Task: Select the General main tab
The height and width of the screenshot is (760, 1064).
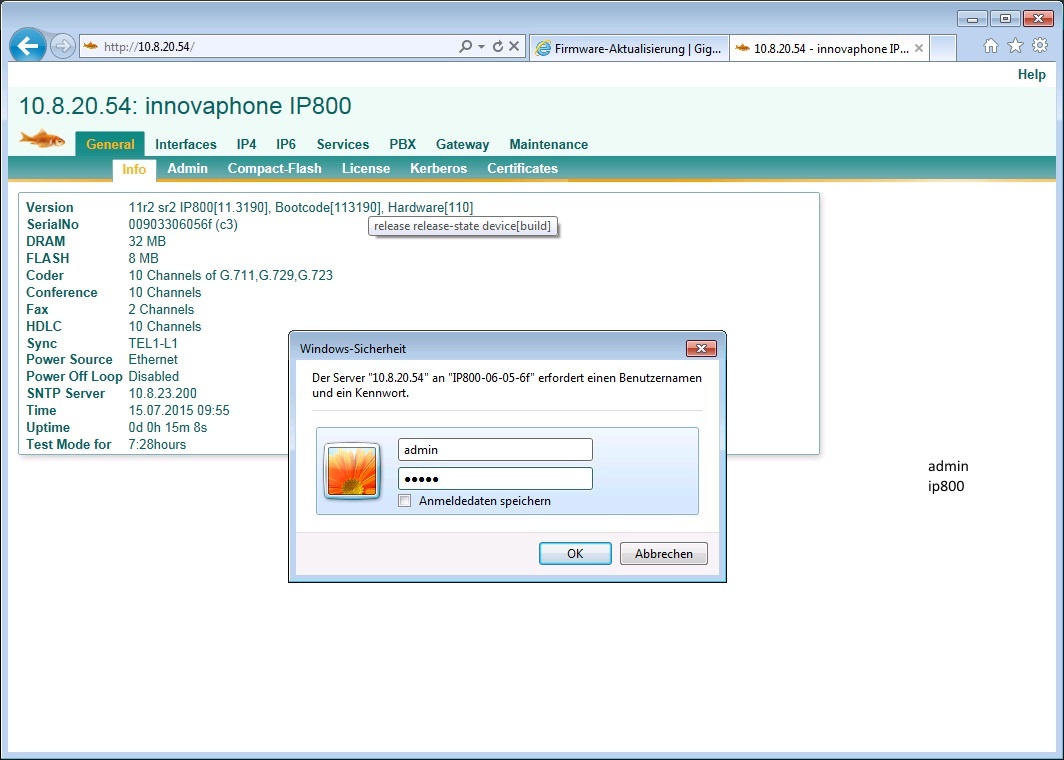Action: pos(110,144)
